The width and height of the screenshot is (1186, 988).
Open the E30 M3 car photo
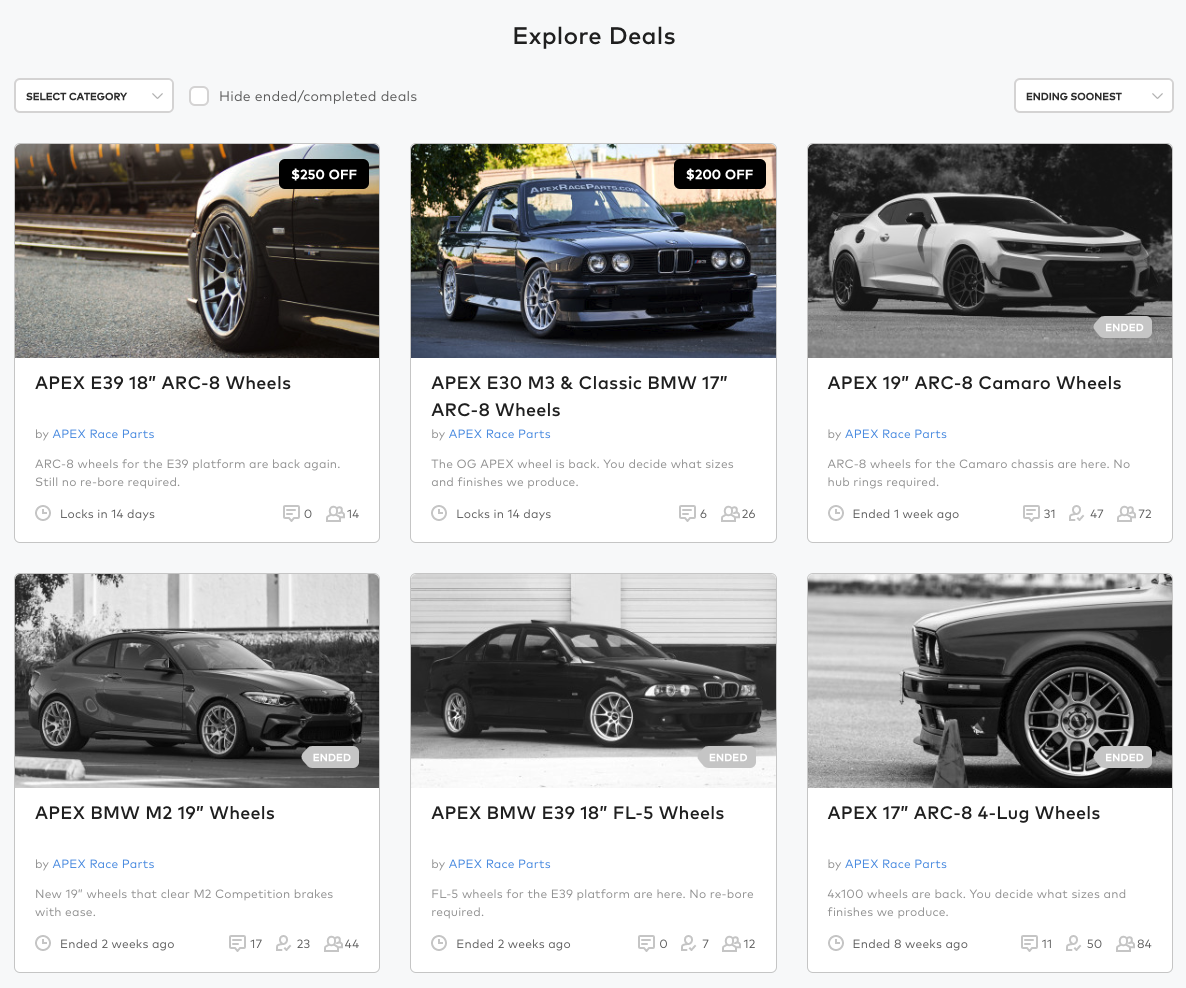593,250
